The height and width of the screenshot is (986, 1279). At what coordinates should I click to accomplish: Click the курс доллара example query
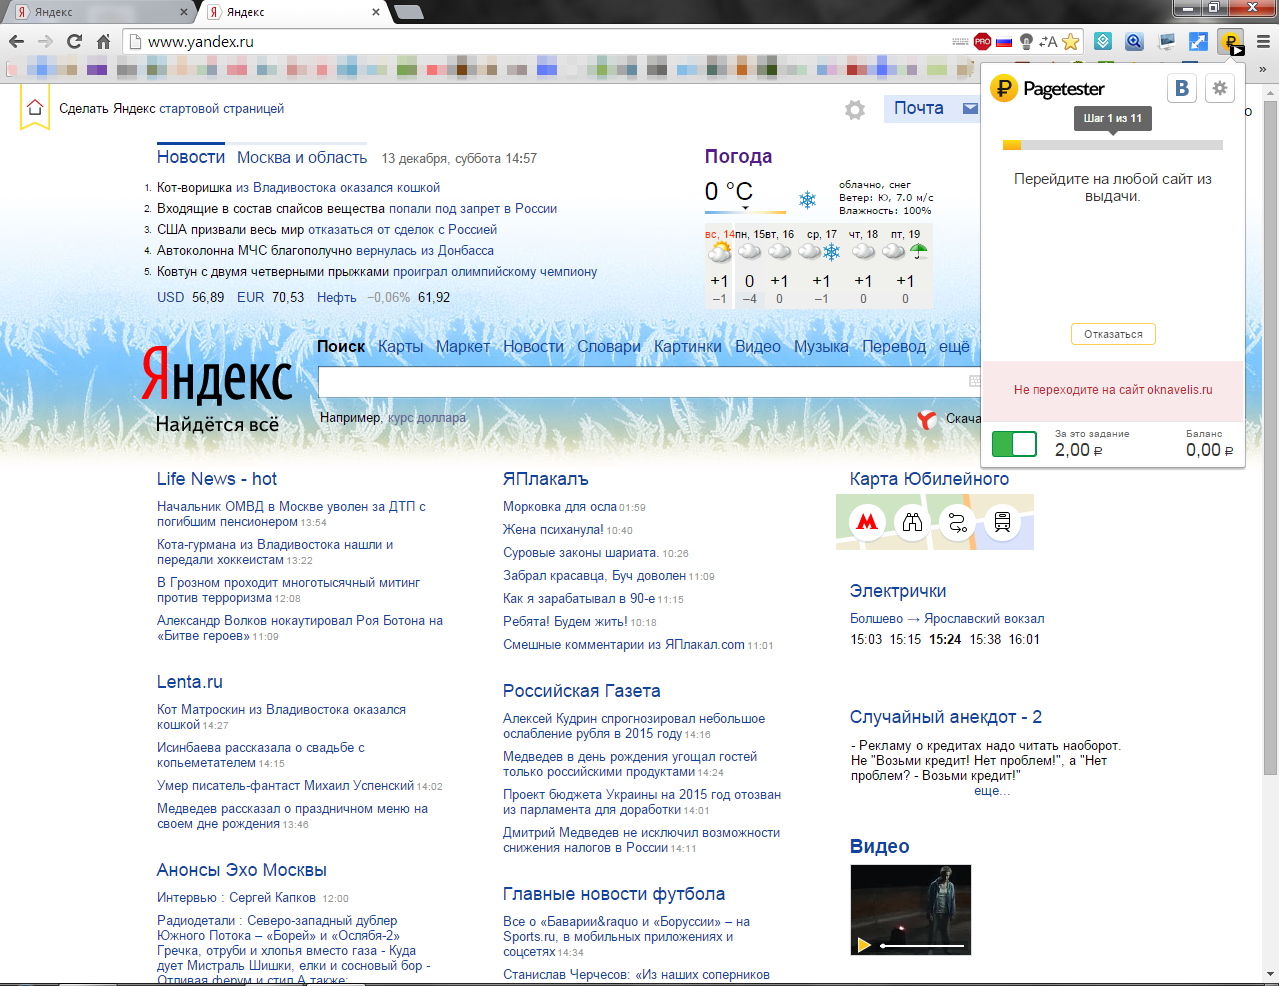427,418
